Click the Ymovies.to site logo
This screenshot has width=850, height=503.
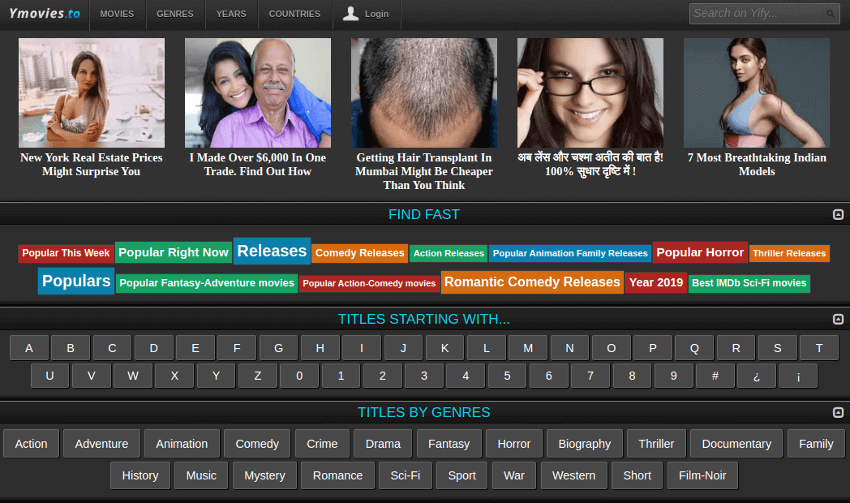(x=44, y=14)
